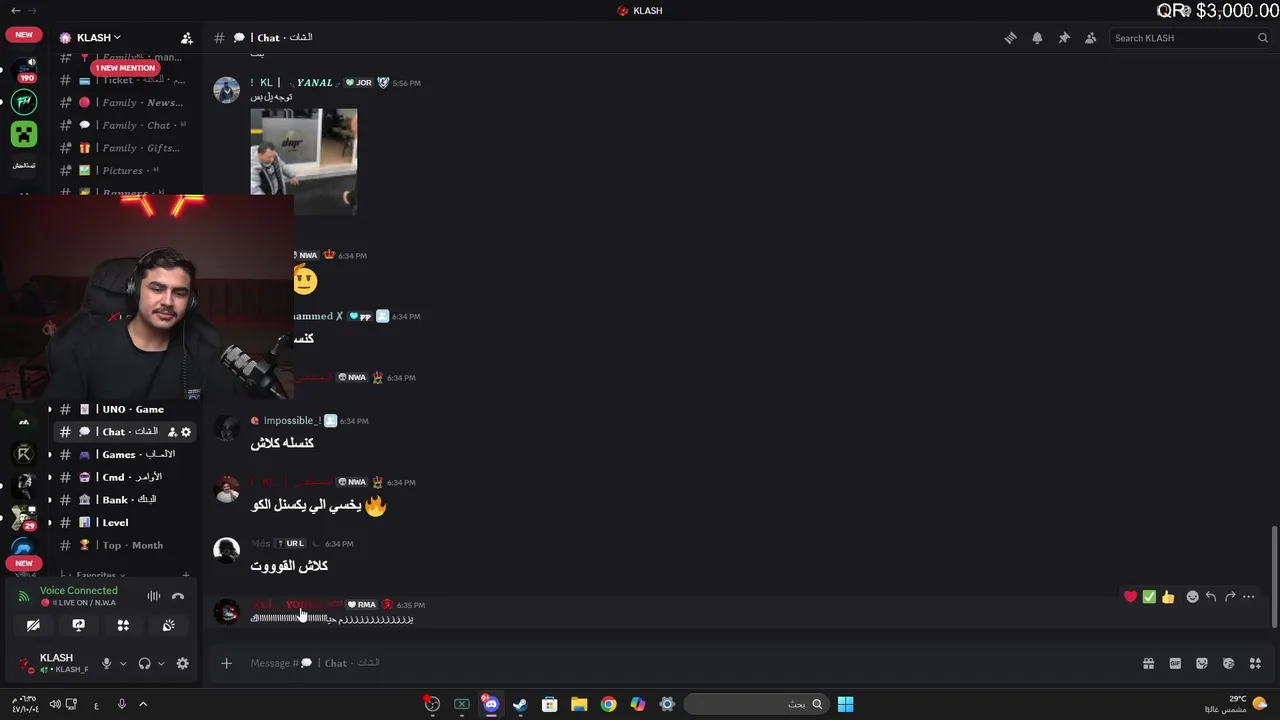Expand Games channel threads arrow
The image size is (1280, 720).
[x=49, y=454]
